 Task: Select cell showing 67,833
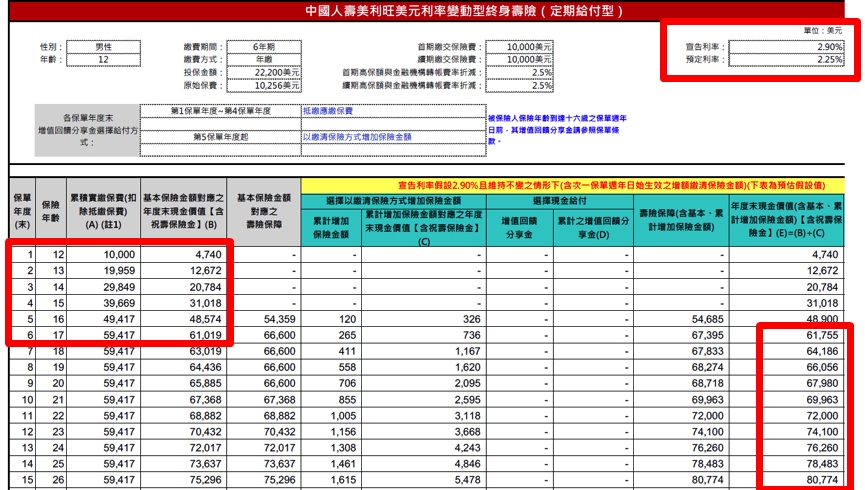(x=681, y=351)
